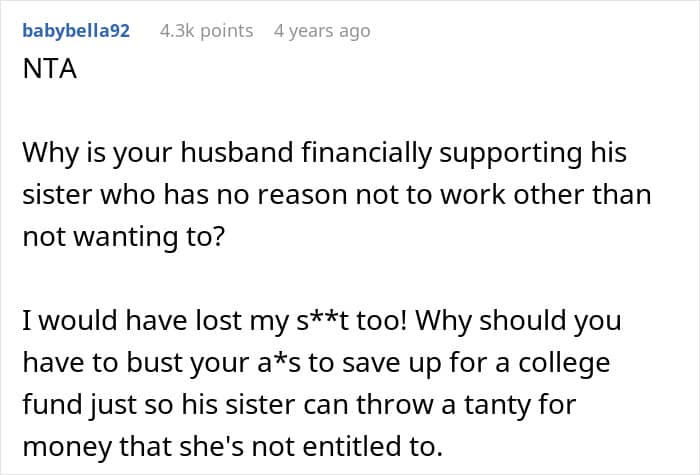The width and height of the screenshot is (700, 475).
Task: Open the "4 years ago" timestamp permalink
Action: pos(322,31)
